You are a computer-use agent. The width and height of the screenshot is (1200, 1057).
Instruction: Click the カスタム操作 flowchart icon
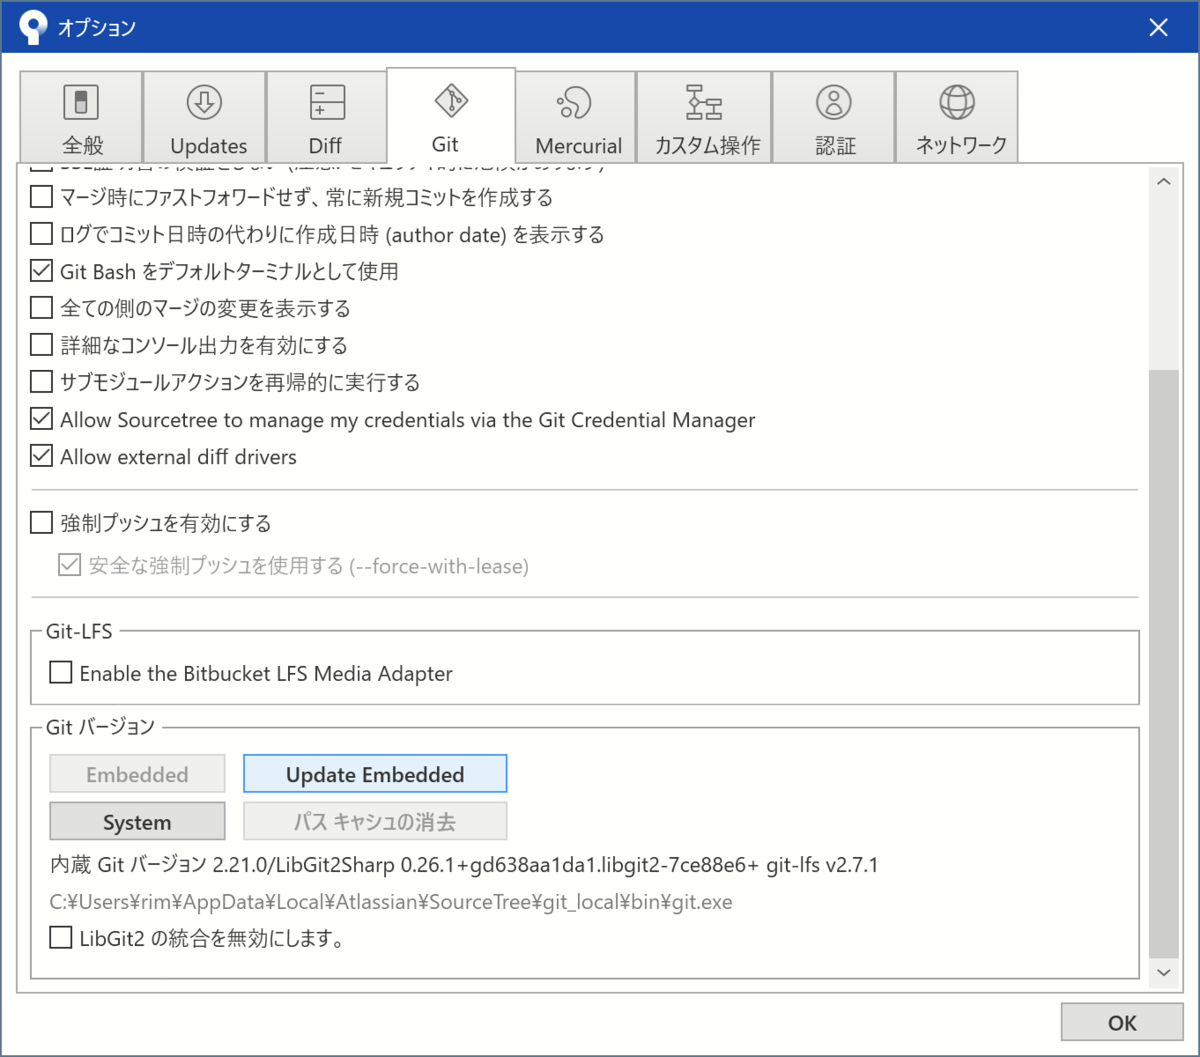(x=704, y=102)
